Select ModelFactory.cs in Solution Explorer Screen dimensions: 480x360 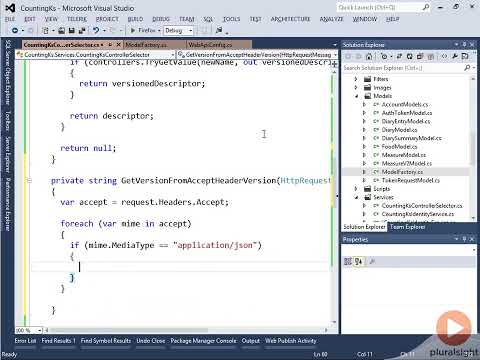tap(402, 172)
